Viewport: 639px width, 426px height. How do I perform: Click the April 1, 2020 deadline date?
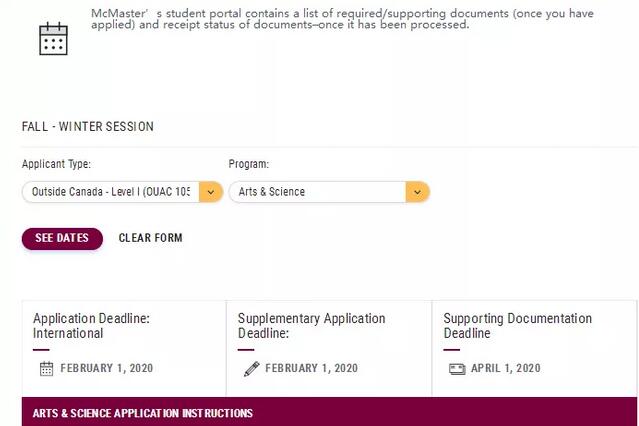(x=505, y=369)
